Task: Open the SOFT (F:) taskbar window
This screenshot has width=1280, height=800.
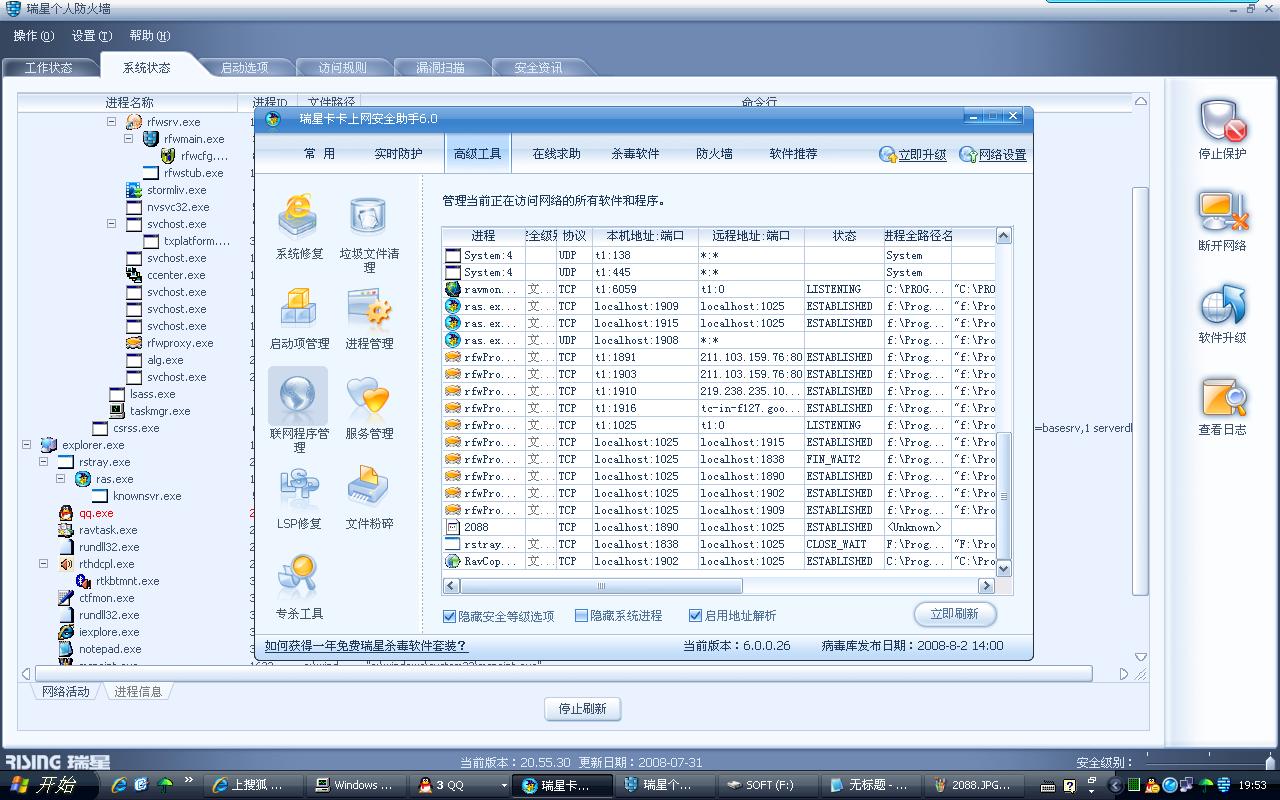Action: pyautogui.click(x=767, y=785)
